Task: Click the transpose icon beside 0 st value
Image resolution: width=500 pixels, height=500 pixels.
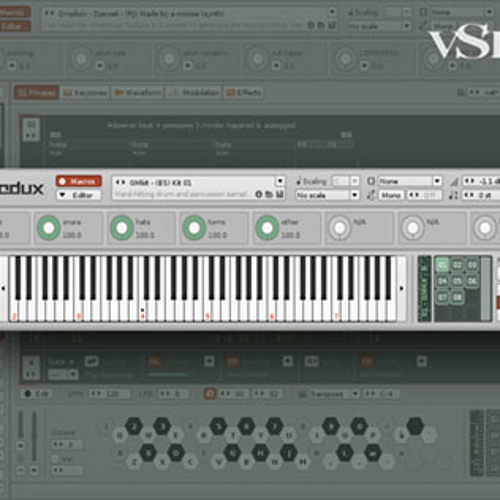Action: 453,195
